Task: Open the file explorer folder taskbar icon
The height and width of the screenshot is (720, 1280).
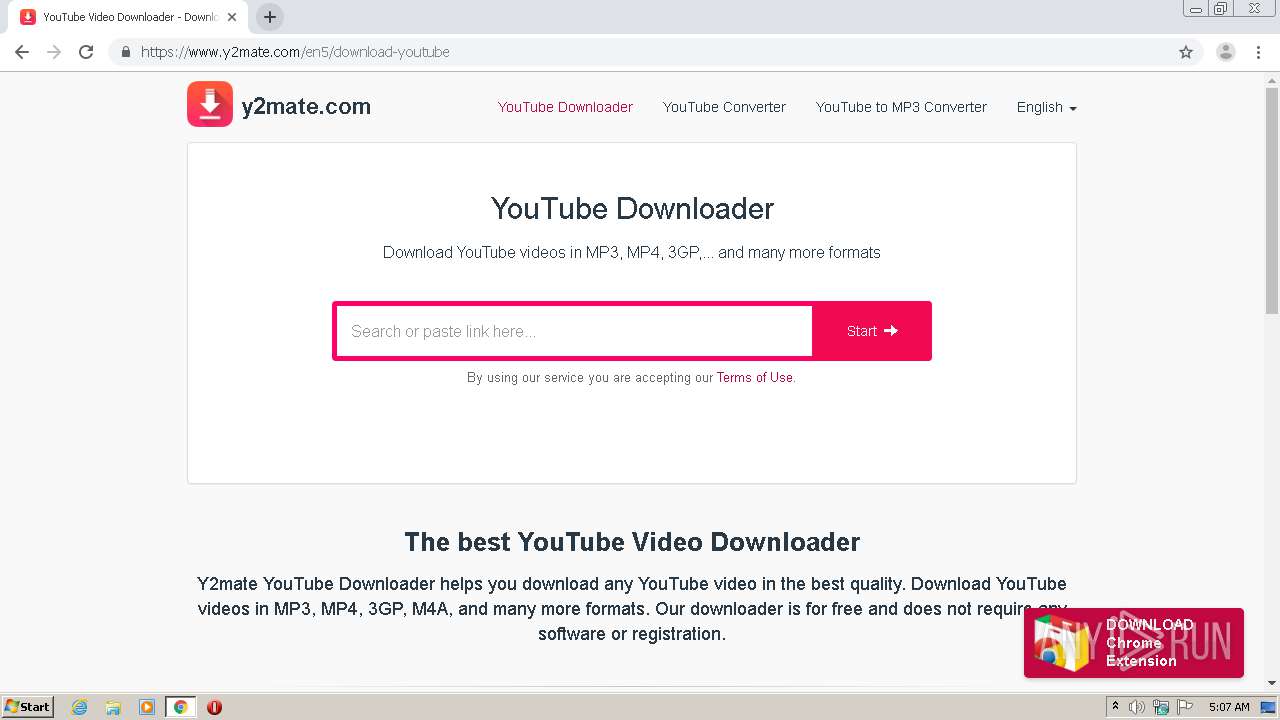Action: (113, 707)
